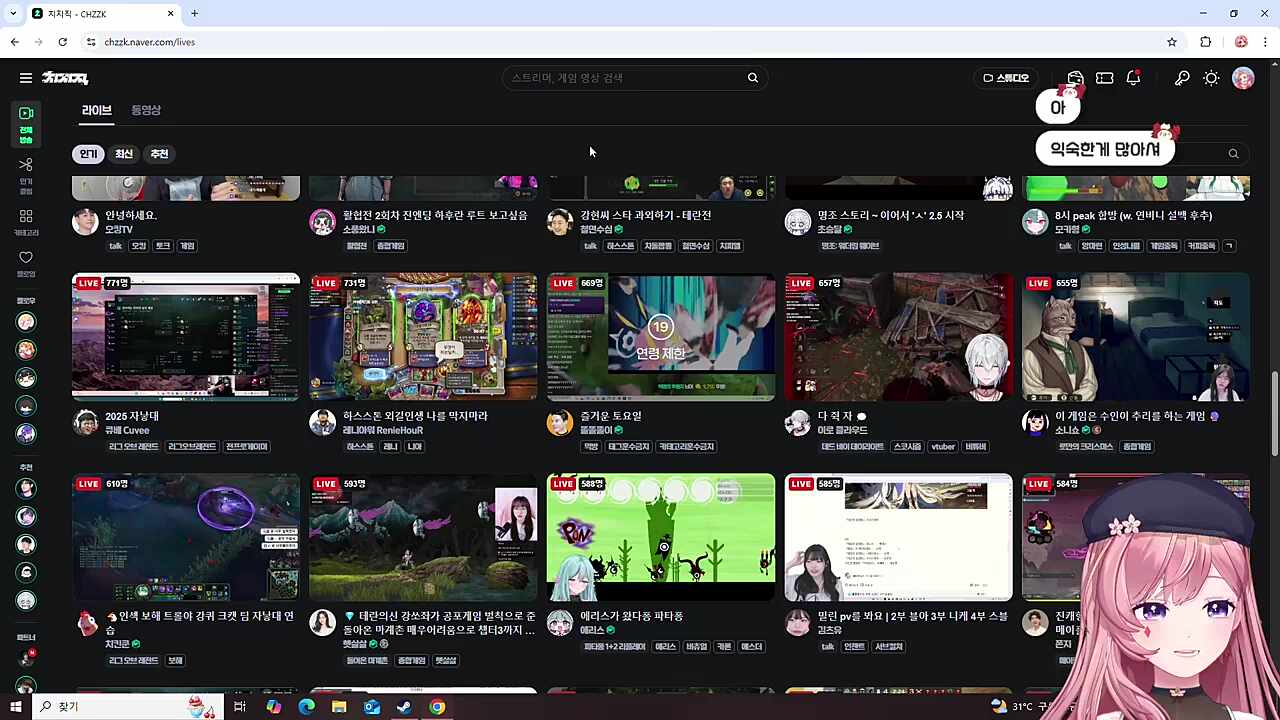Open 카테고리 grid sidebar icon
1280x720 pixels.
pyautogui.click(x=26, y=222)
